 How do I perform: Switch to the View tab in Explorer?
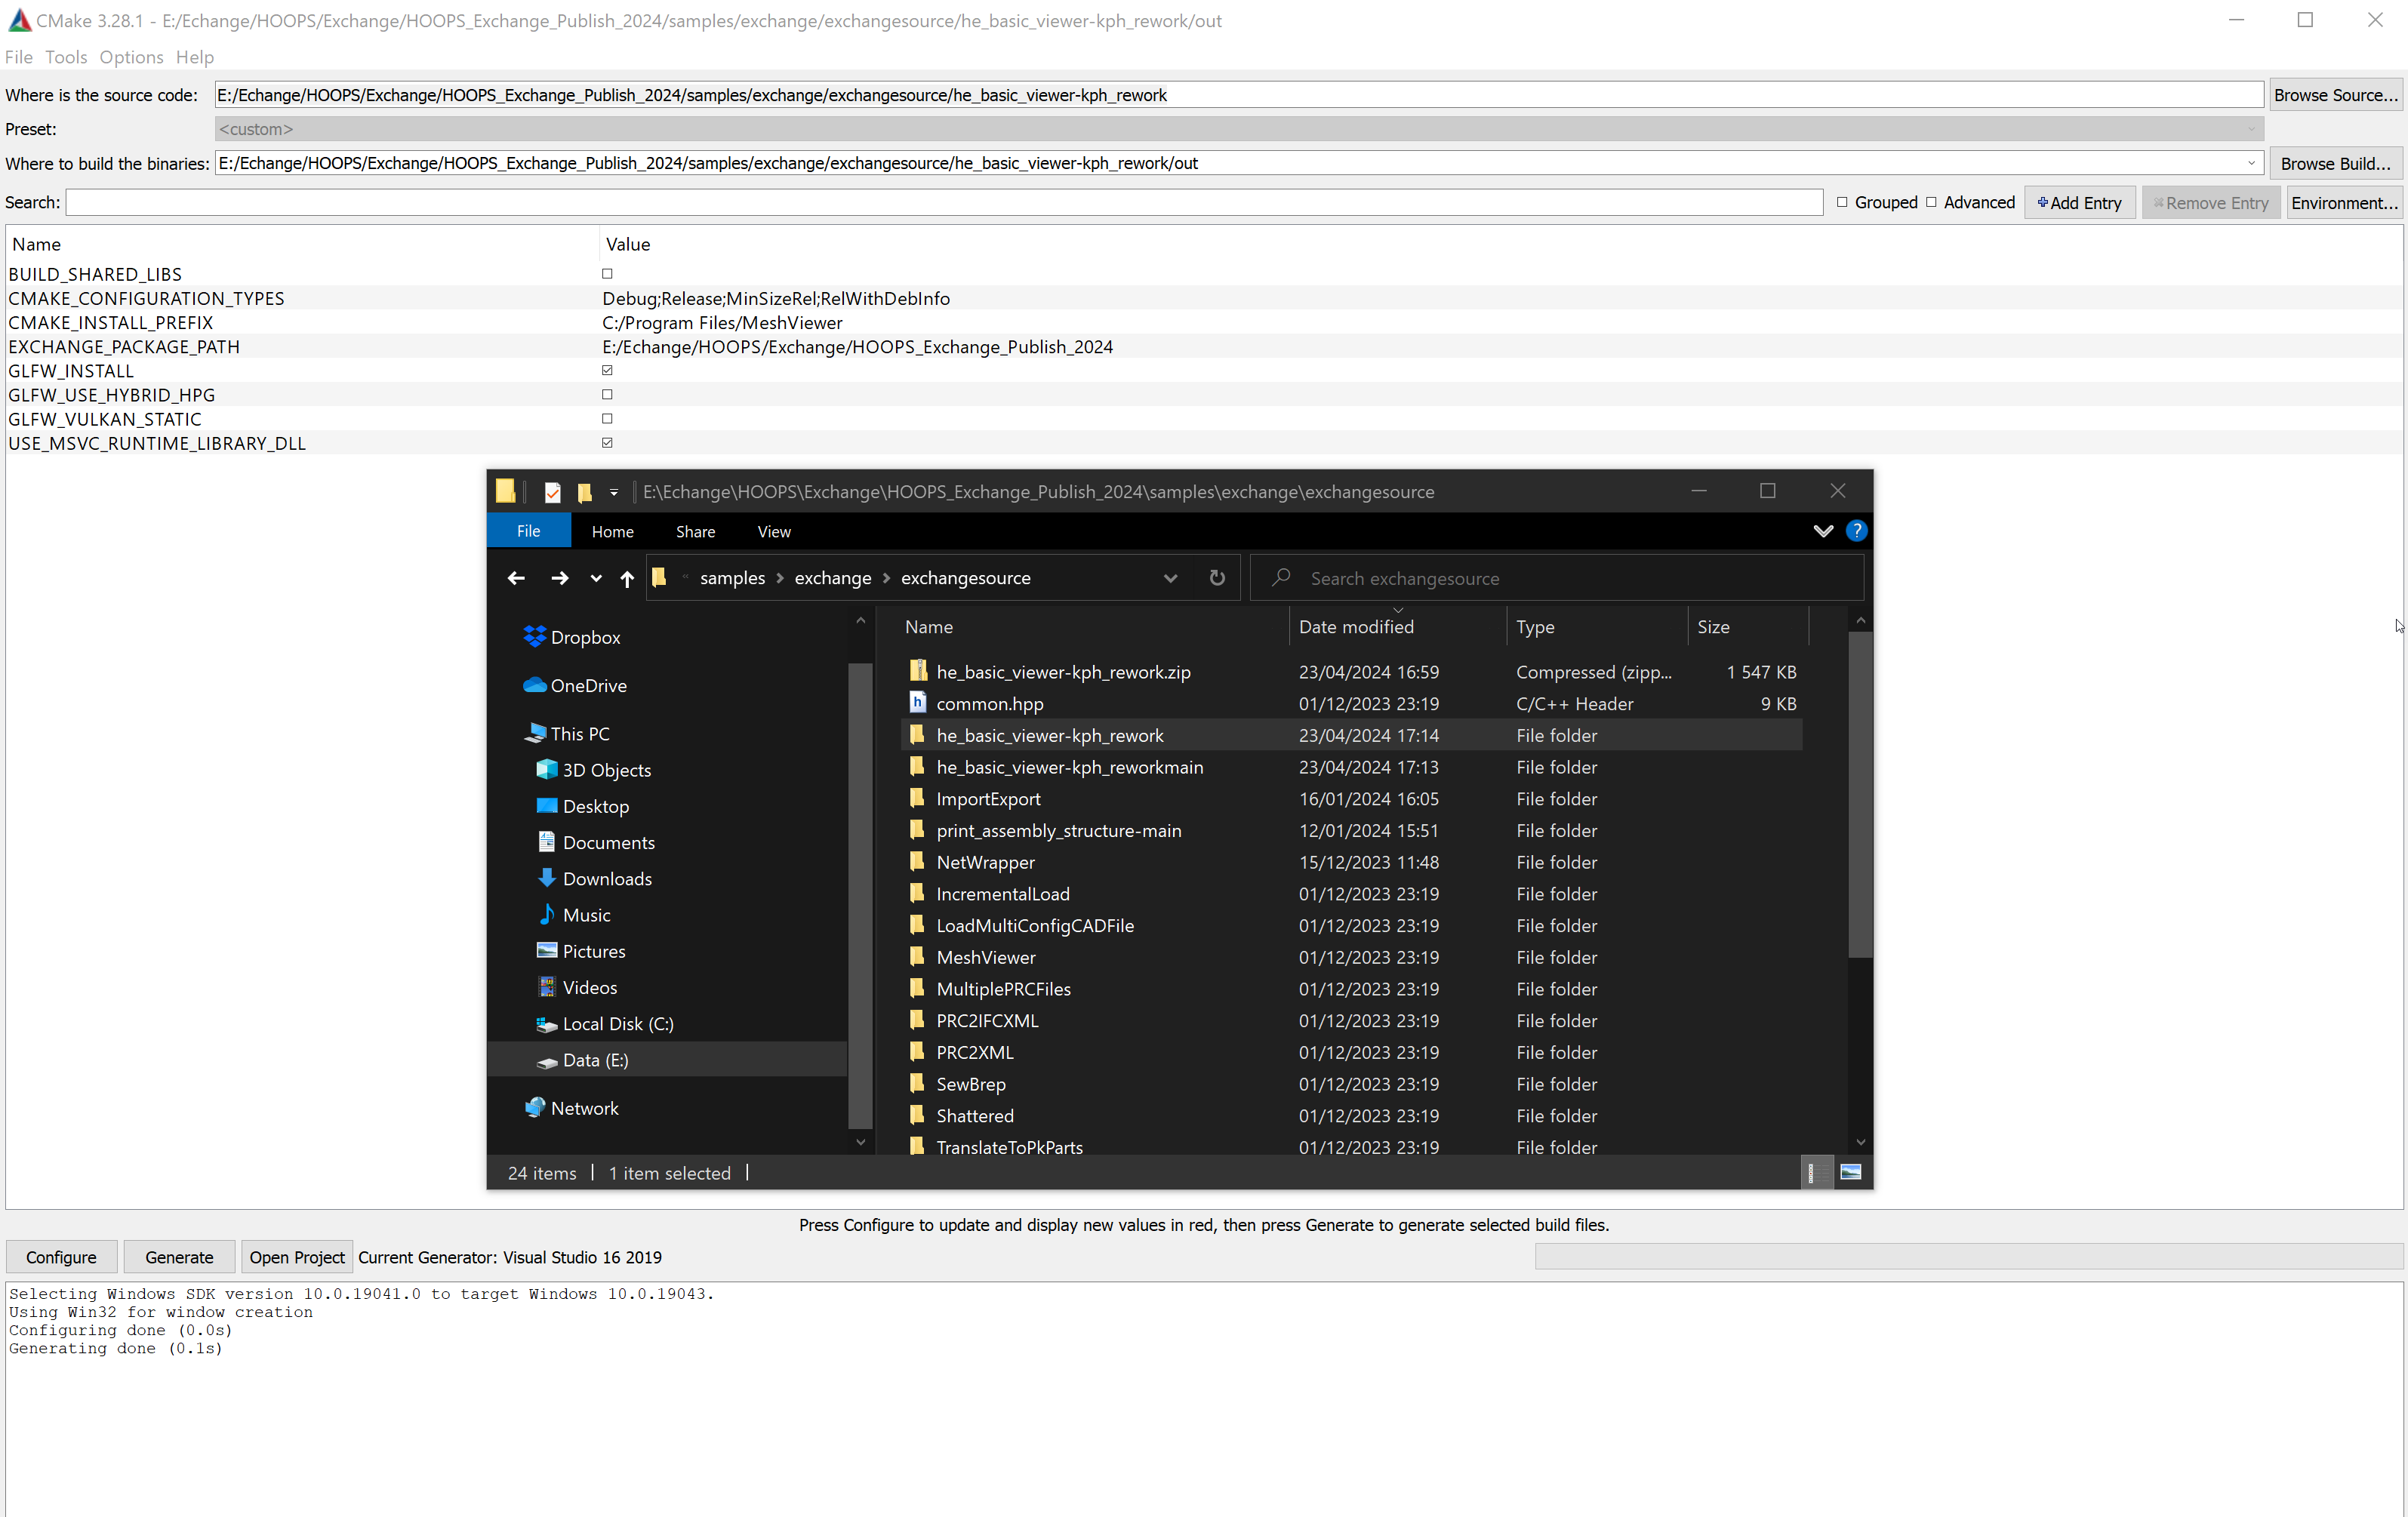pos(773,531)
